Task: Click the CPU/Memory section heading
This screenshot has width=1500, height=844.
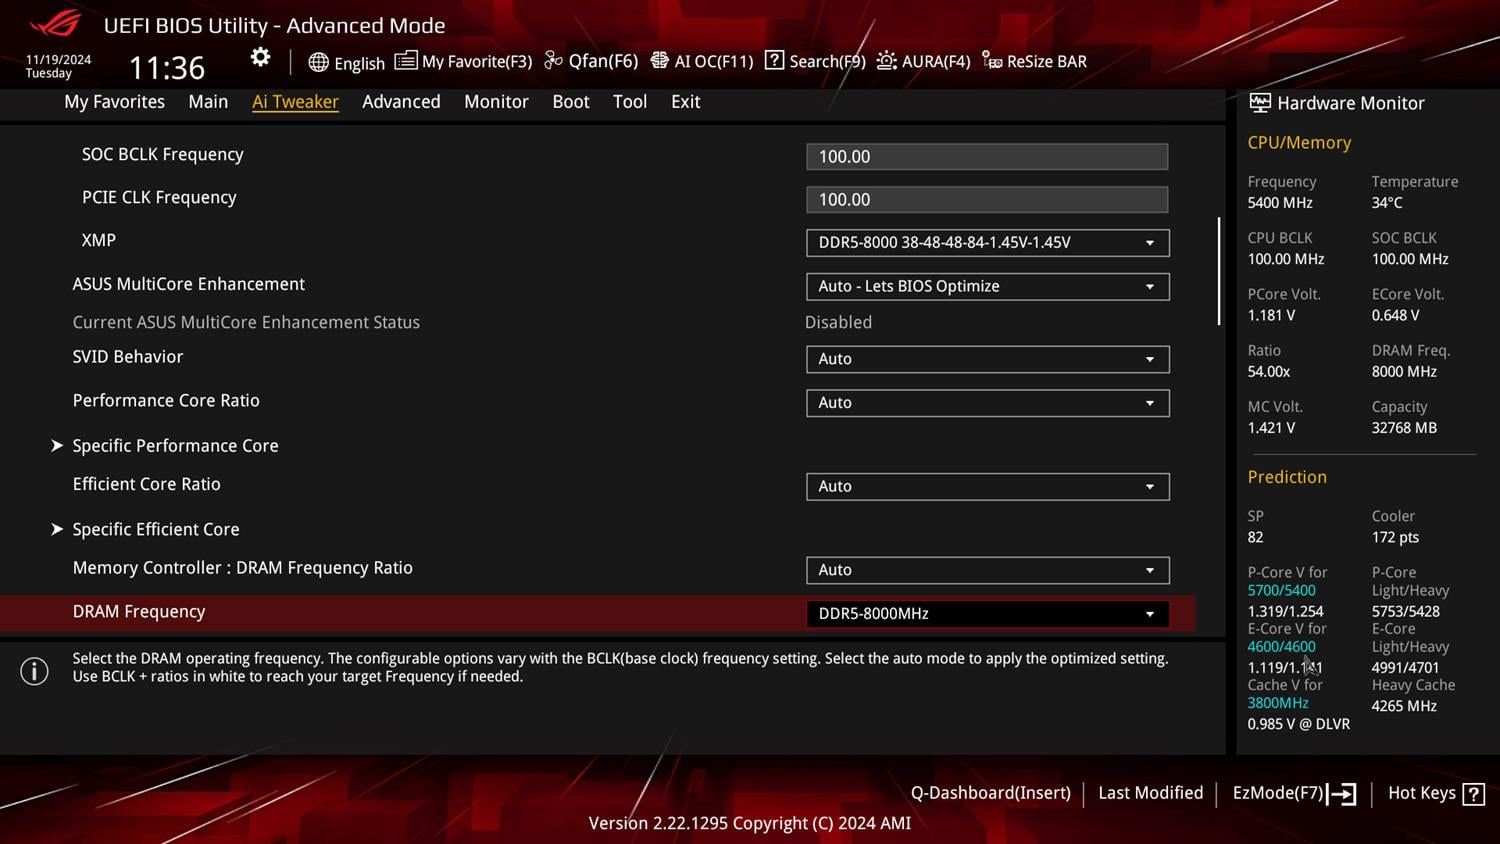Action: coord(1299,143)
